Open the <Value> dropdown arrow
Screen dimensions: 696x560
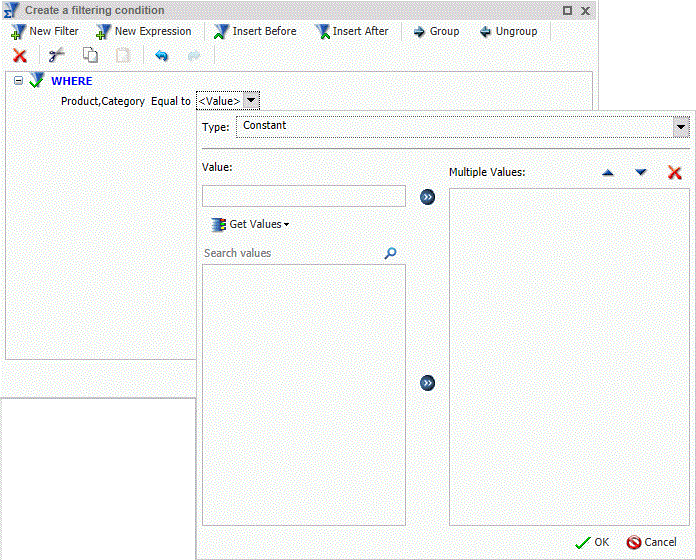[251, 100]
